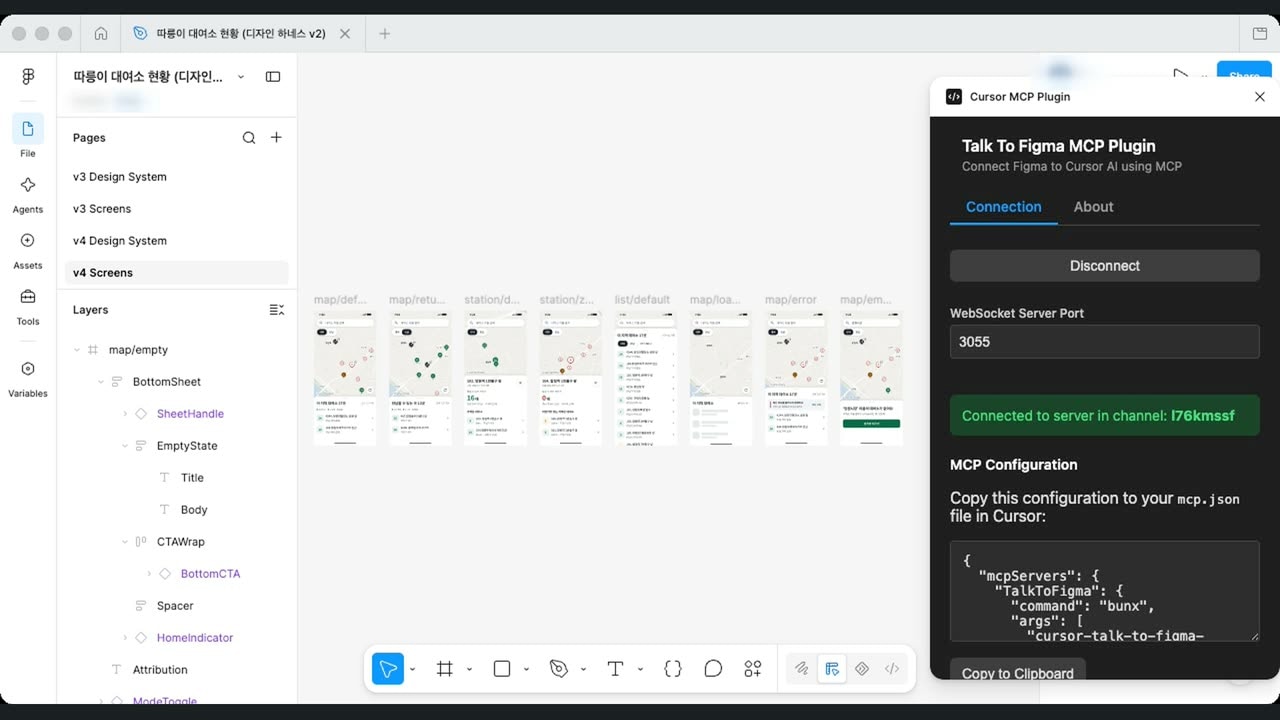
Task: Expand the HomeIndicator layer
Action: click(x=125, y=638)
